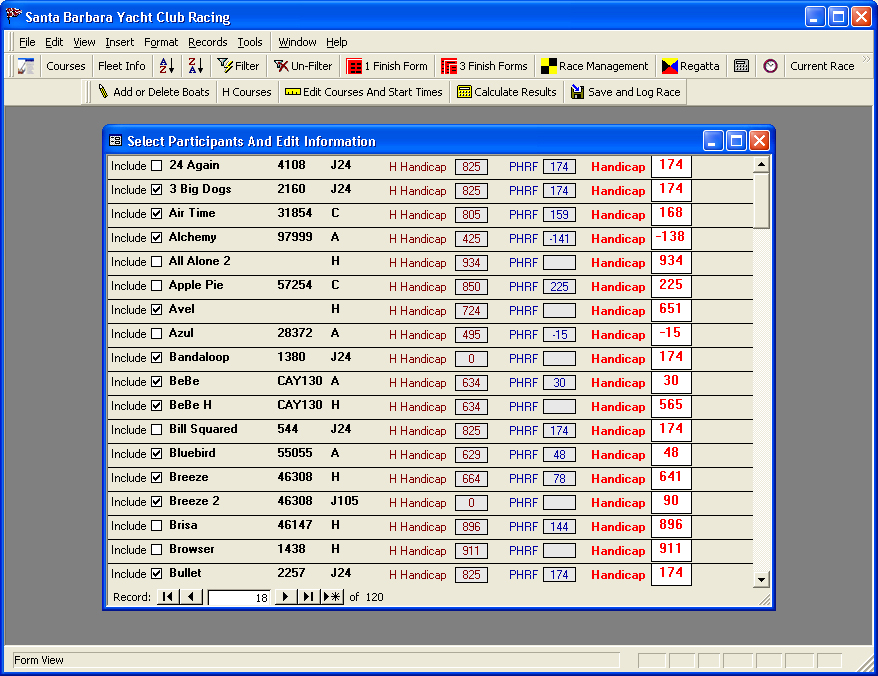
Task: Click the vertical scrollbar thumb
Action: [x=761, y=201]
